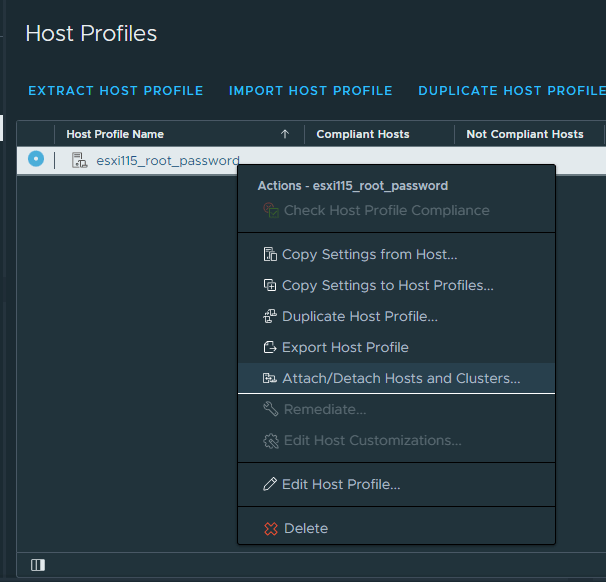Click IMPORT HOST PROFILE button

click(x=311, y=91)
